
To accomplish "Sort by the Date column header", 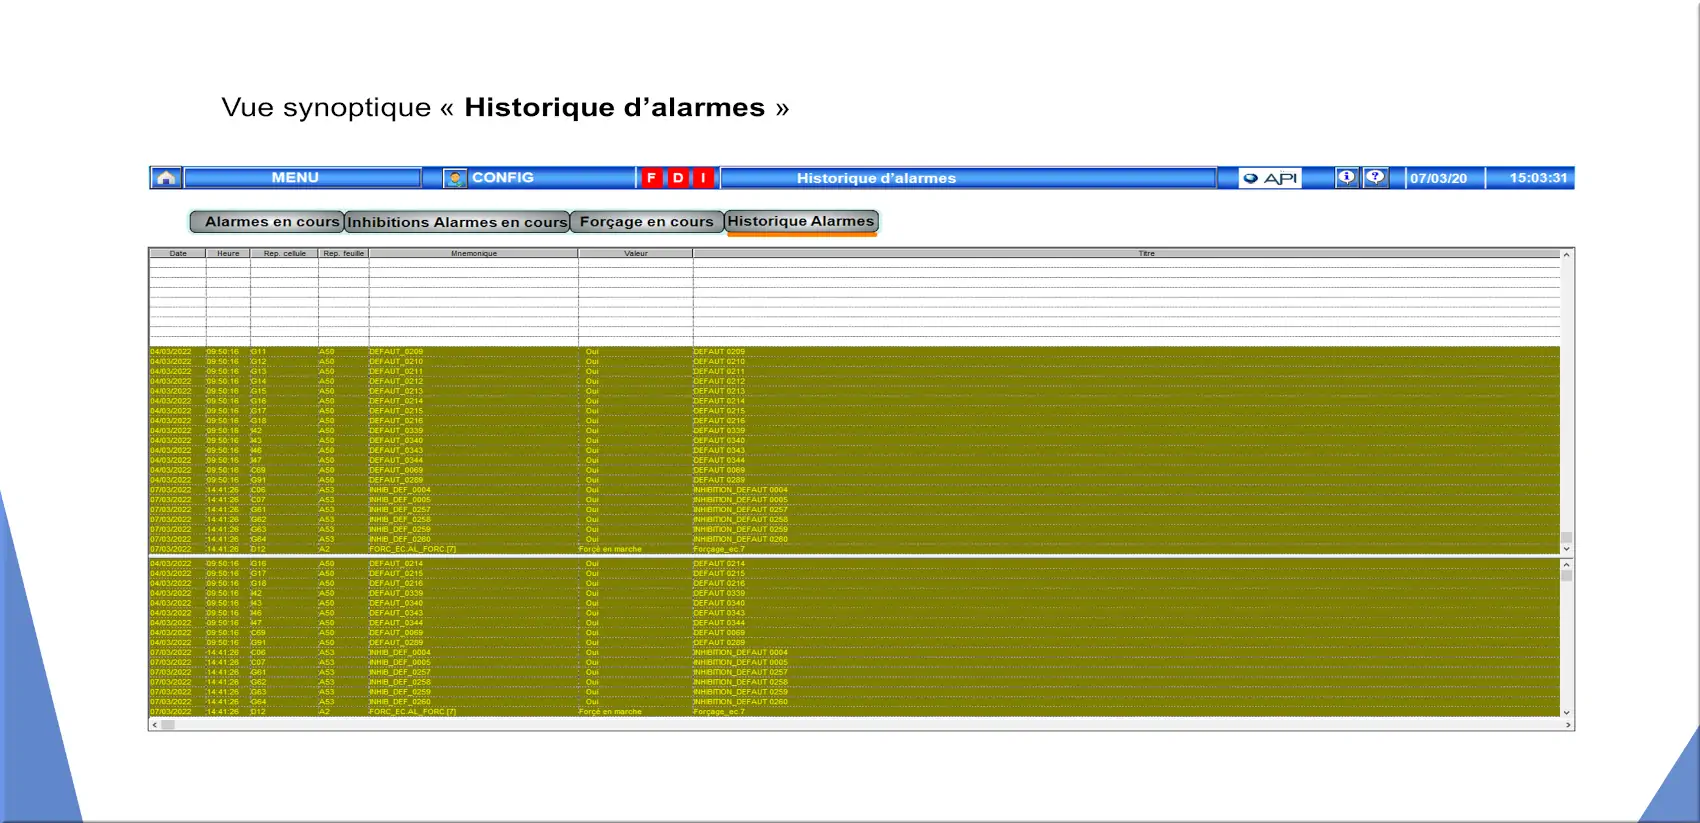I will point(178,253).
